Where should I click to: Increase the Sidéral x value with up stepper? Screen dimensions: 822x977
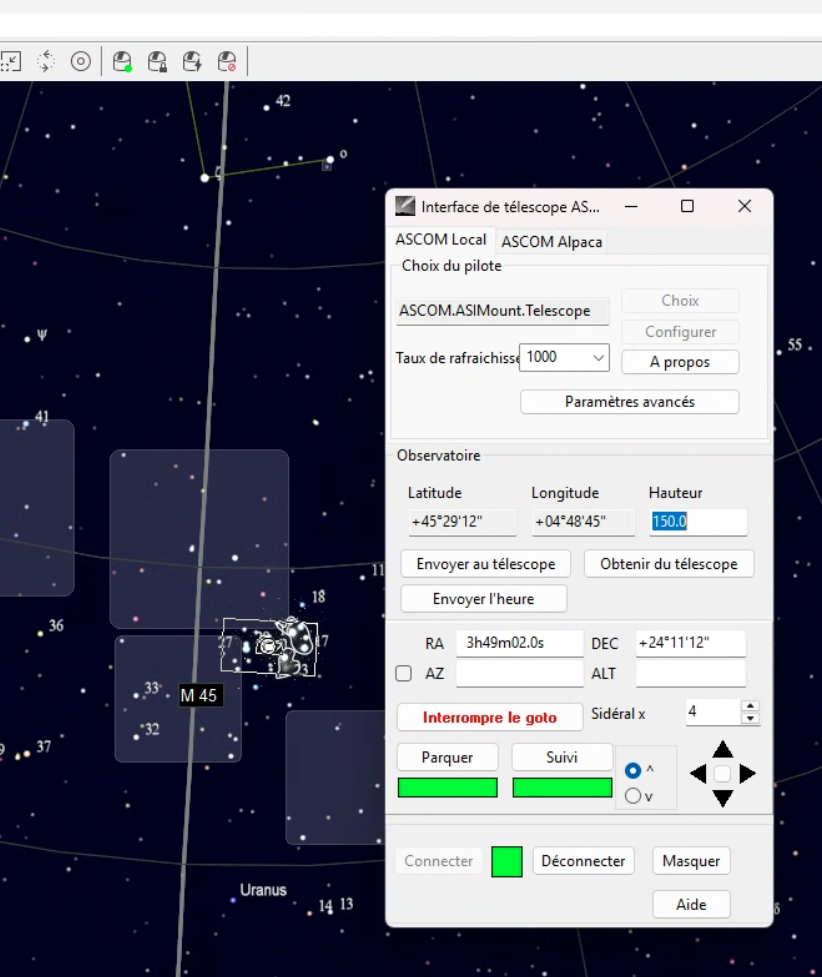coord(750,706)
